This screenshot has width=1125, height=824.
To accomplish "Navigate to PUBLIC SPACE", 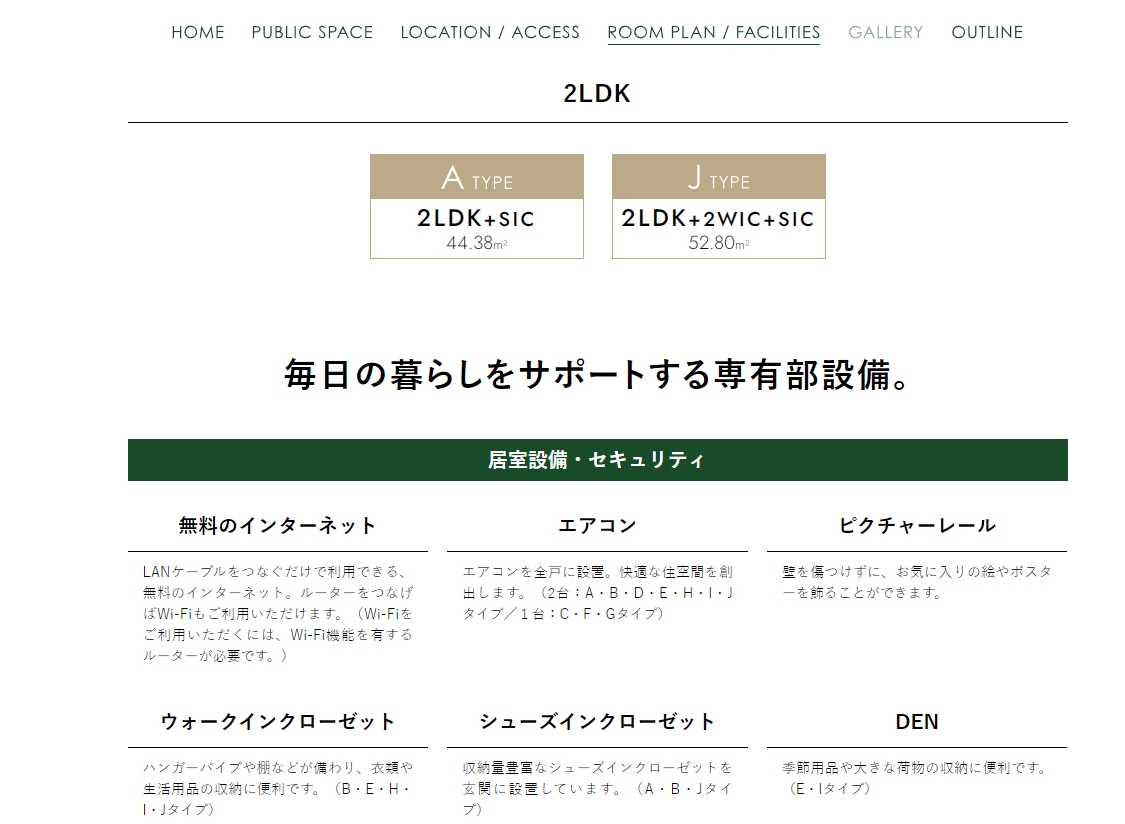I will tap(313, 32).
